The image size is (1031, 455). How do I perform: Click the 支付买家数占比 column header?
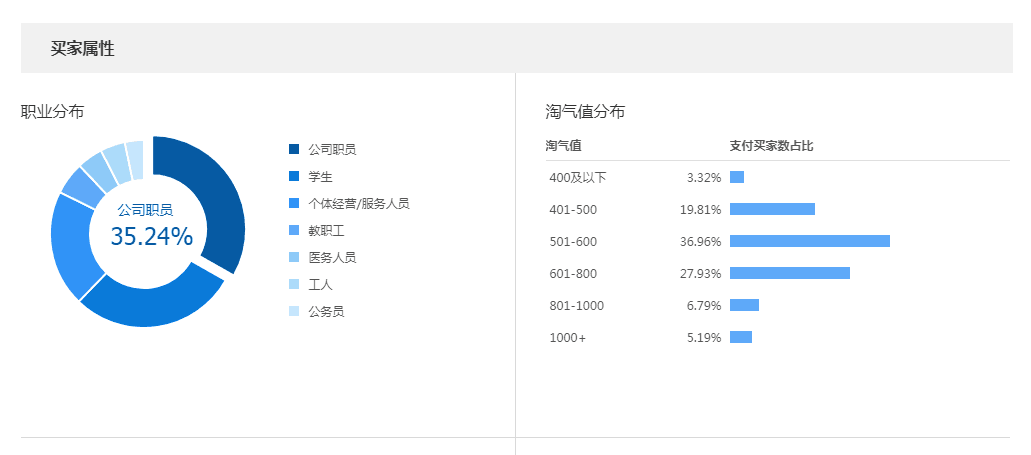[771, 146]
